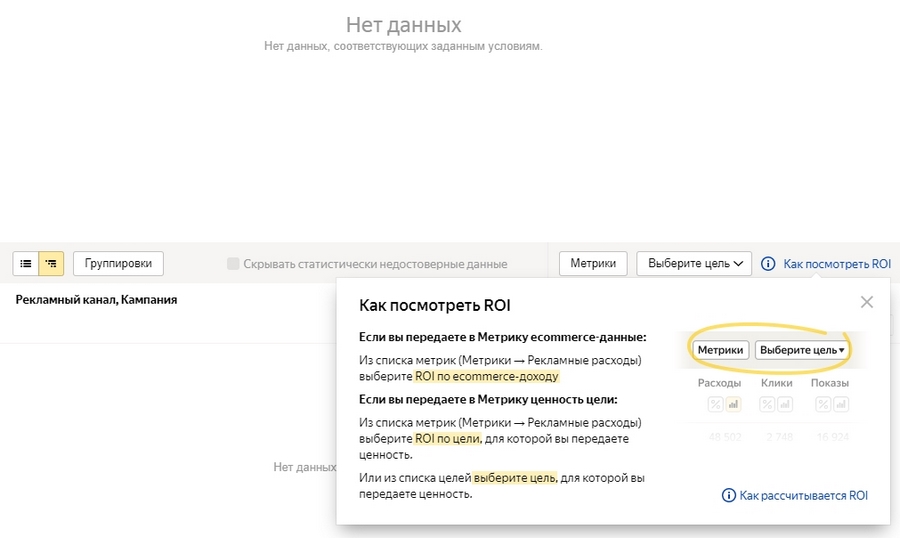Click the highlighted ROI по цели text
This screenshot has height=538, width=900.
pyautogui.click(x=447, y=439)
